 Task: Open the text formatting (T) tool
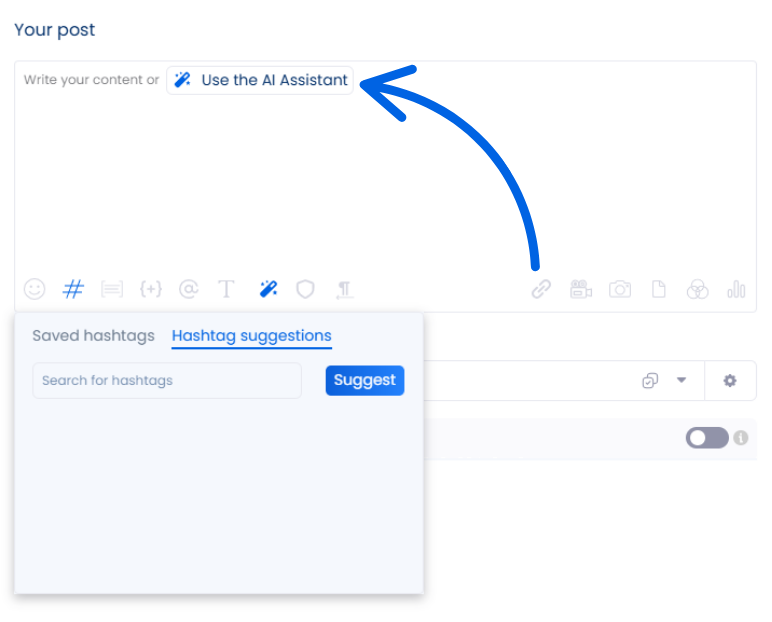(x=227, y=289)
